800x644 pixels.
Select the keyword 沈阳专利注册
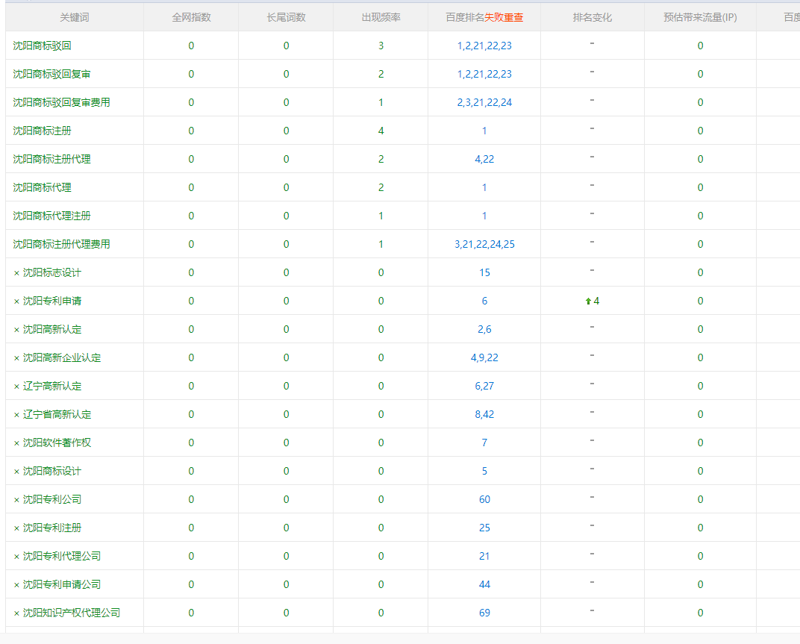[52, 528]
